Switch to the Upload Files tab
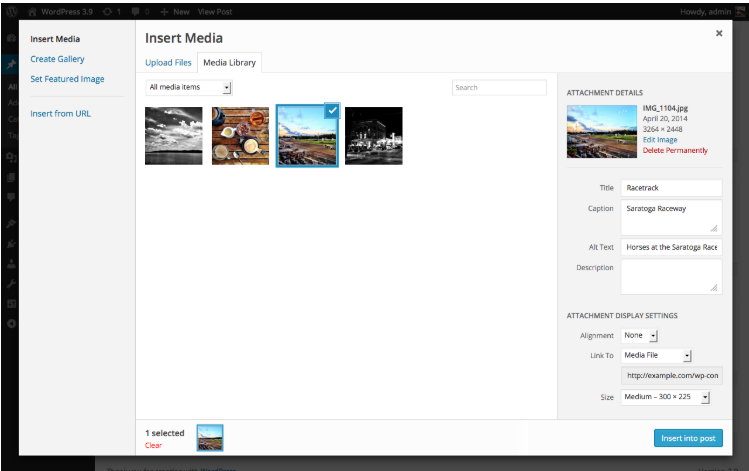Viewport: 749px width, 471px height. 168,63
